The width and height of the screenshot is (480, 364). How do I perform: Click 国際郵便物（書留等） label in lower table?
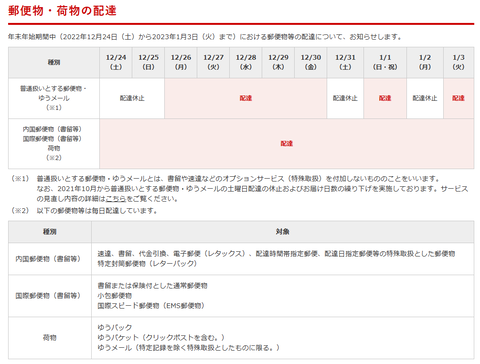[x=49, y=296]
